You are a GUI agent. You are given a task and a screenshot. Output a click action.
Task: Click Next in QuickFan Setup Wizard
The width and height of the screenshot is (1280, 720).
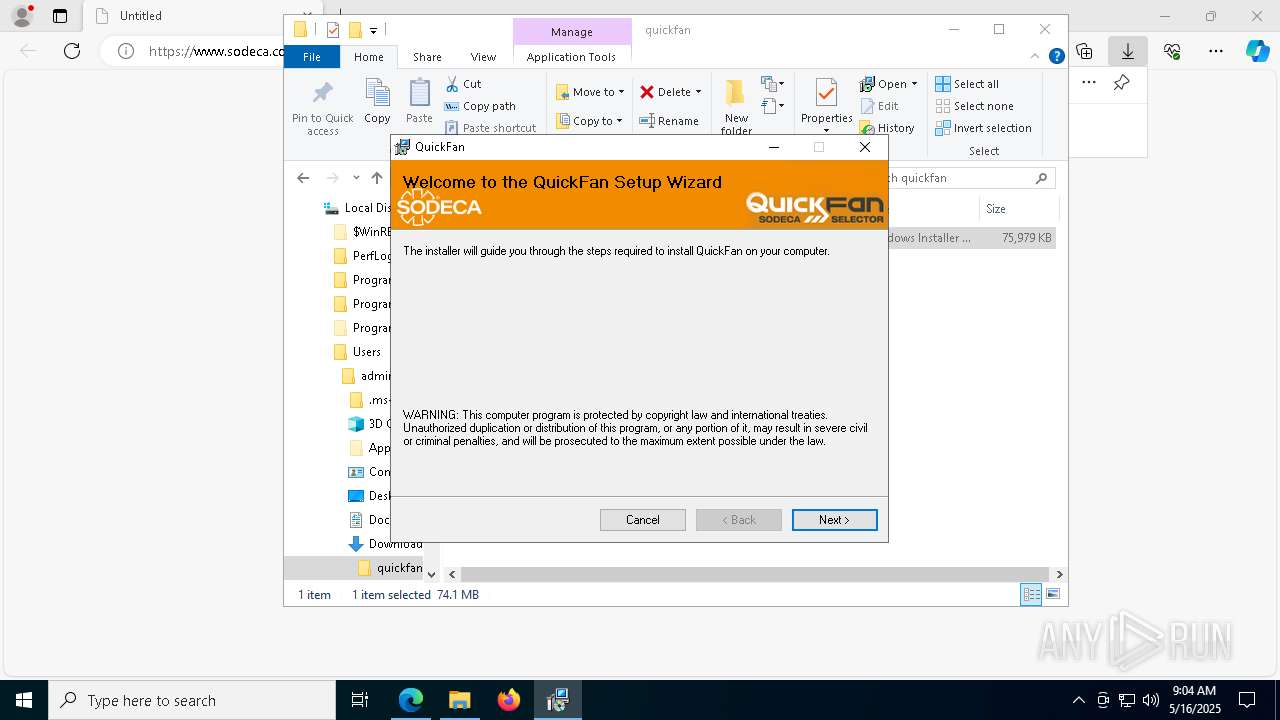pyautogui.click(x=834, y=520)
